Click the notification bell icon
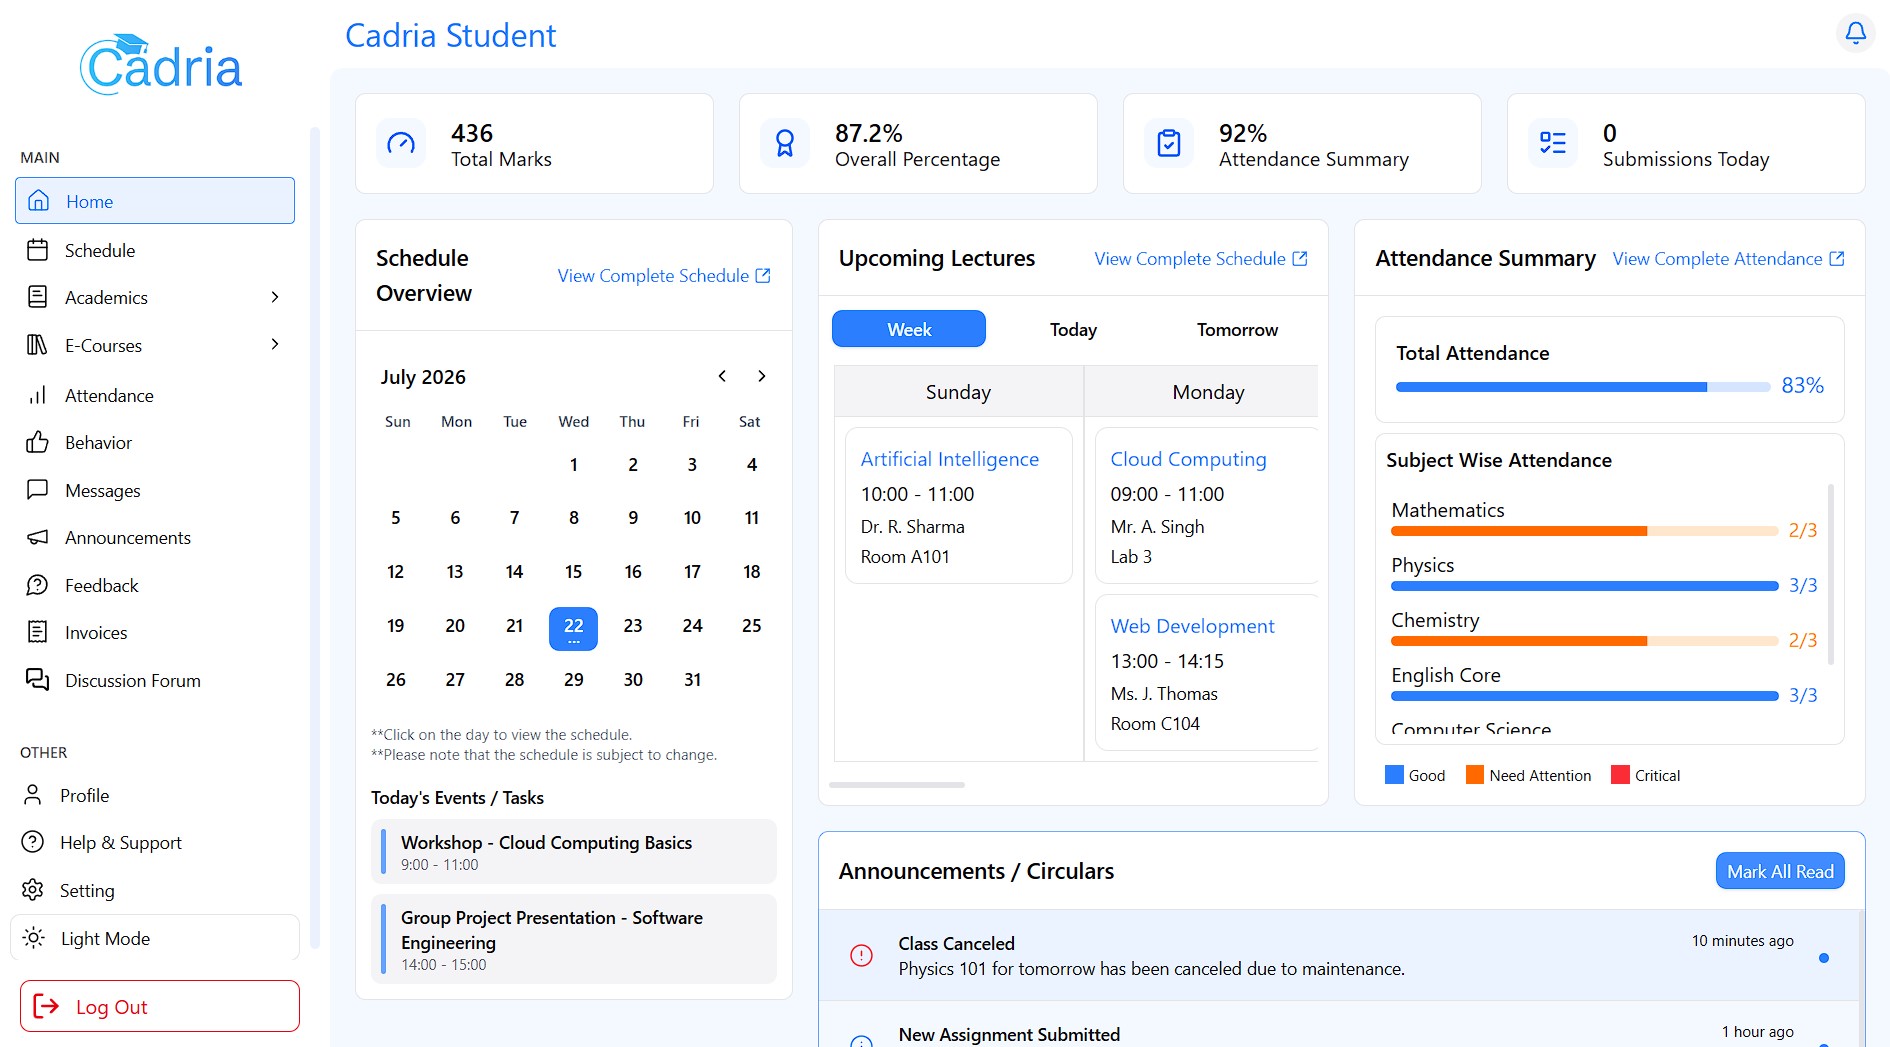Viewport: 1890px width, 1047px height. click(x=1855, y=33)
